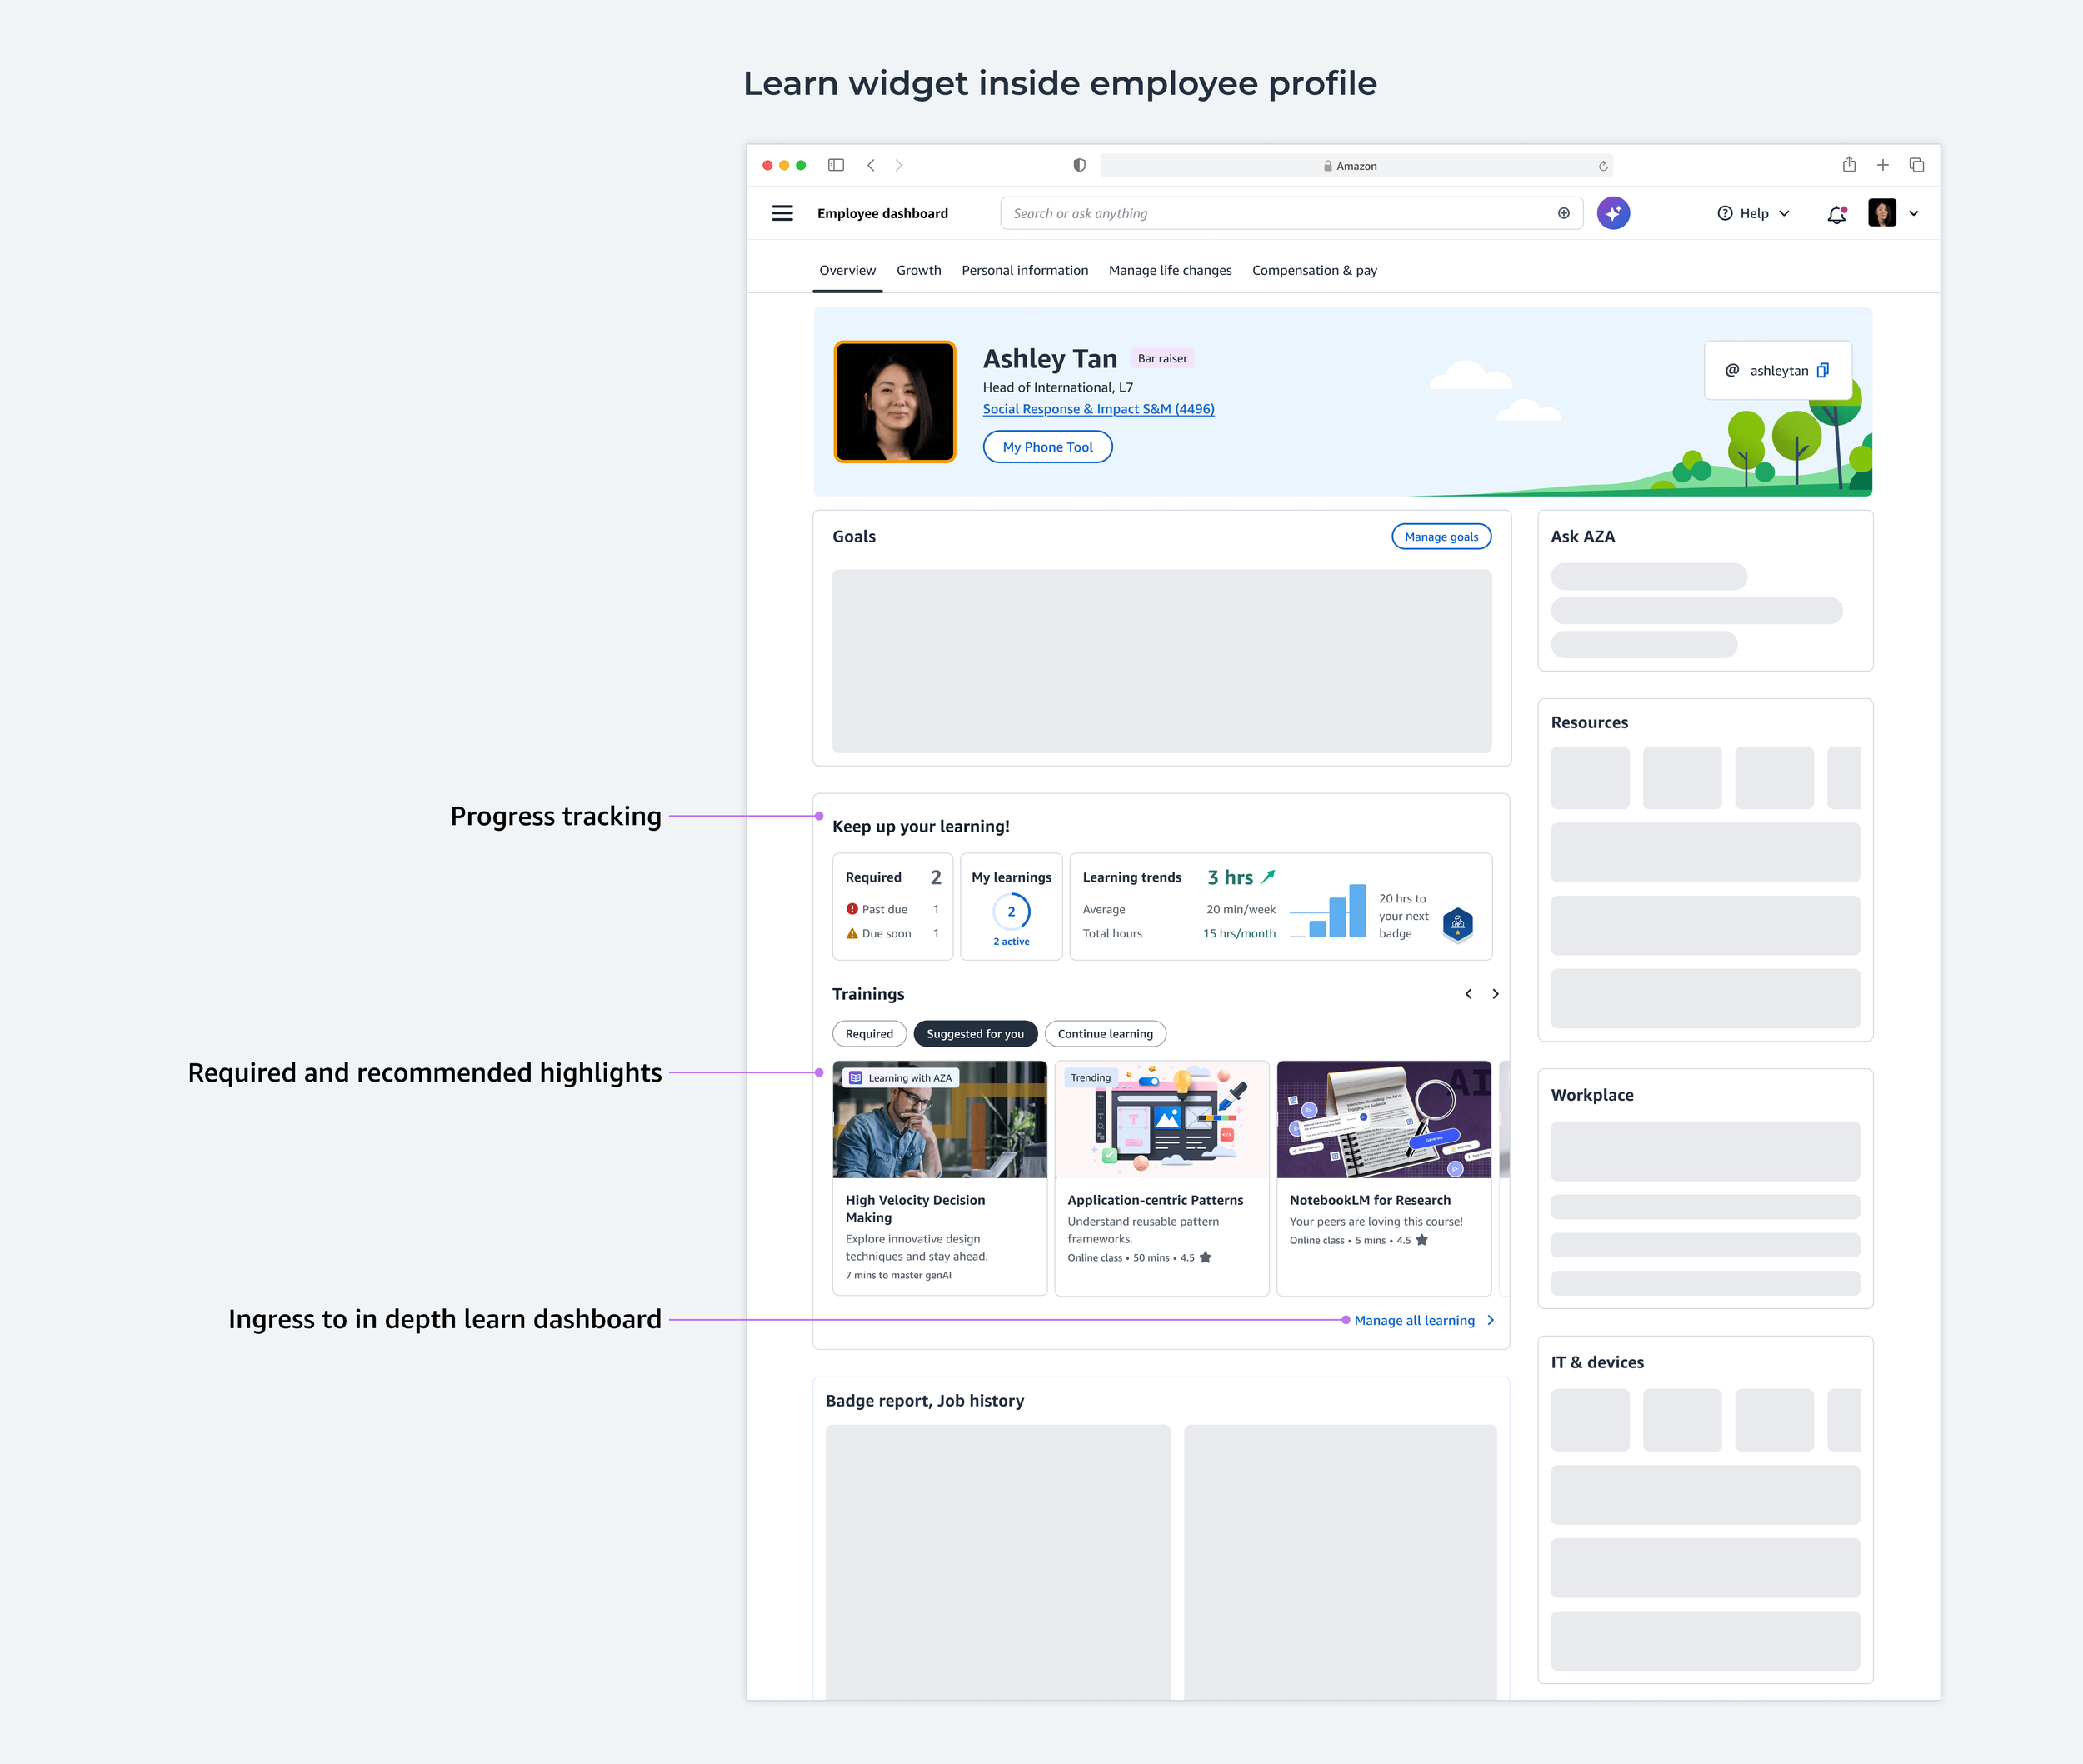Click the Search or ask anything field
The width and height of the screenshot is (2083, 1764).
coord(1280,213)
